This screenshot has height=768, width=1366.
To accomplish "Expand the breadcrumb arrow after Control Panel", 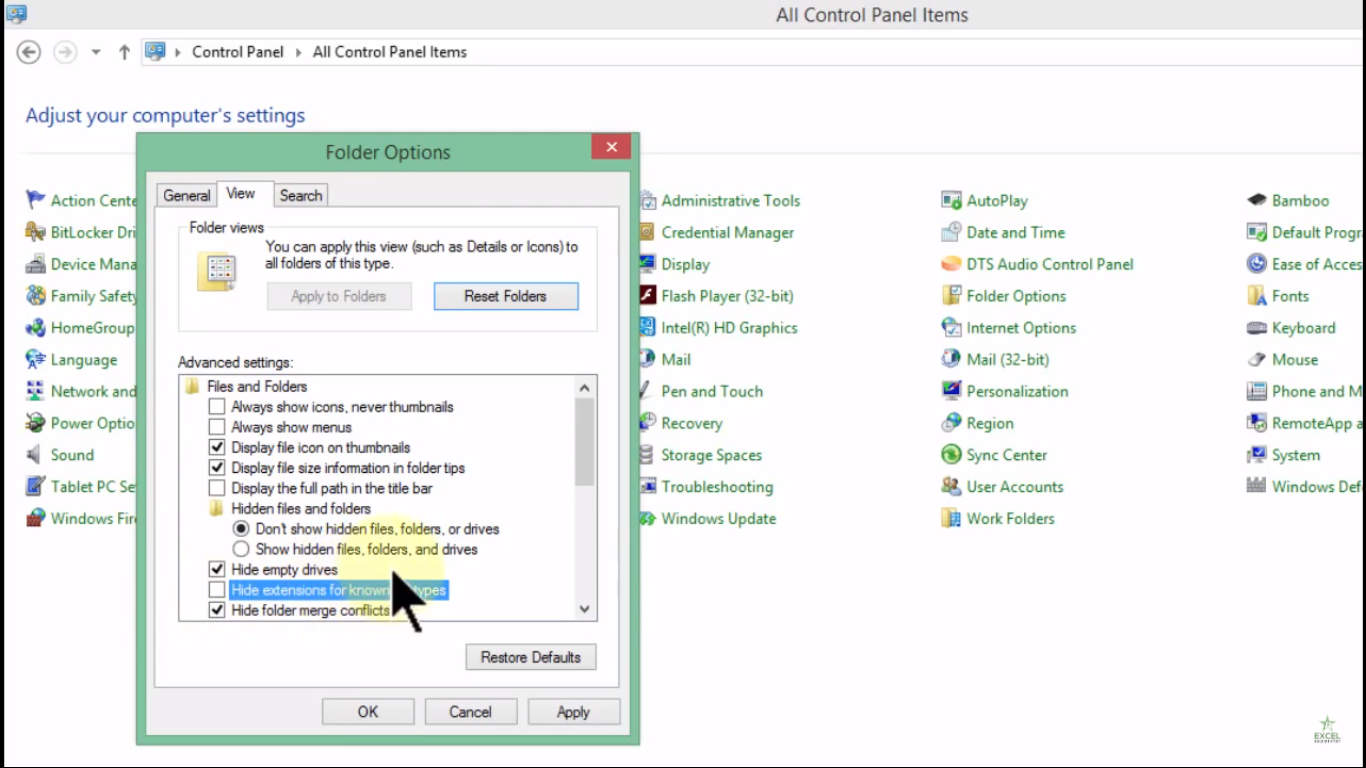I will [x=298, y=52].
